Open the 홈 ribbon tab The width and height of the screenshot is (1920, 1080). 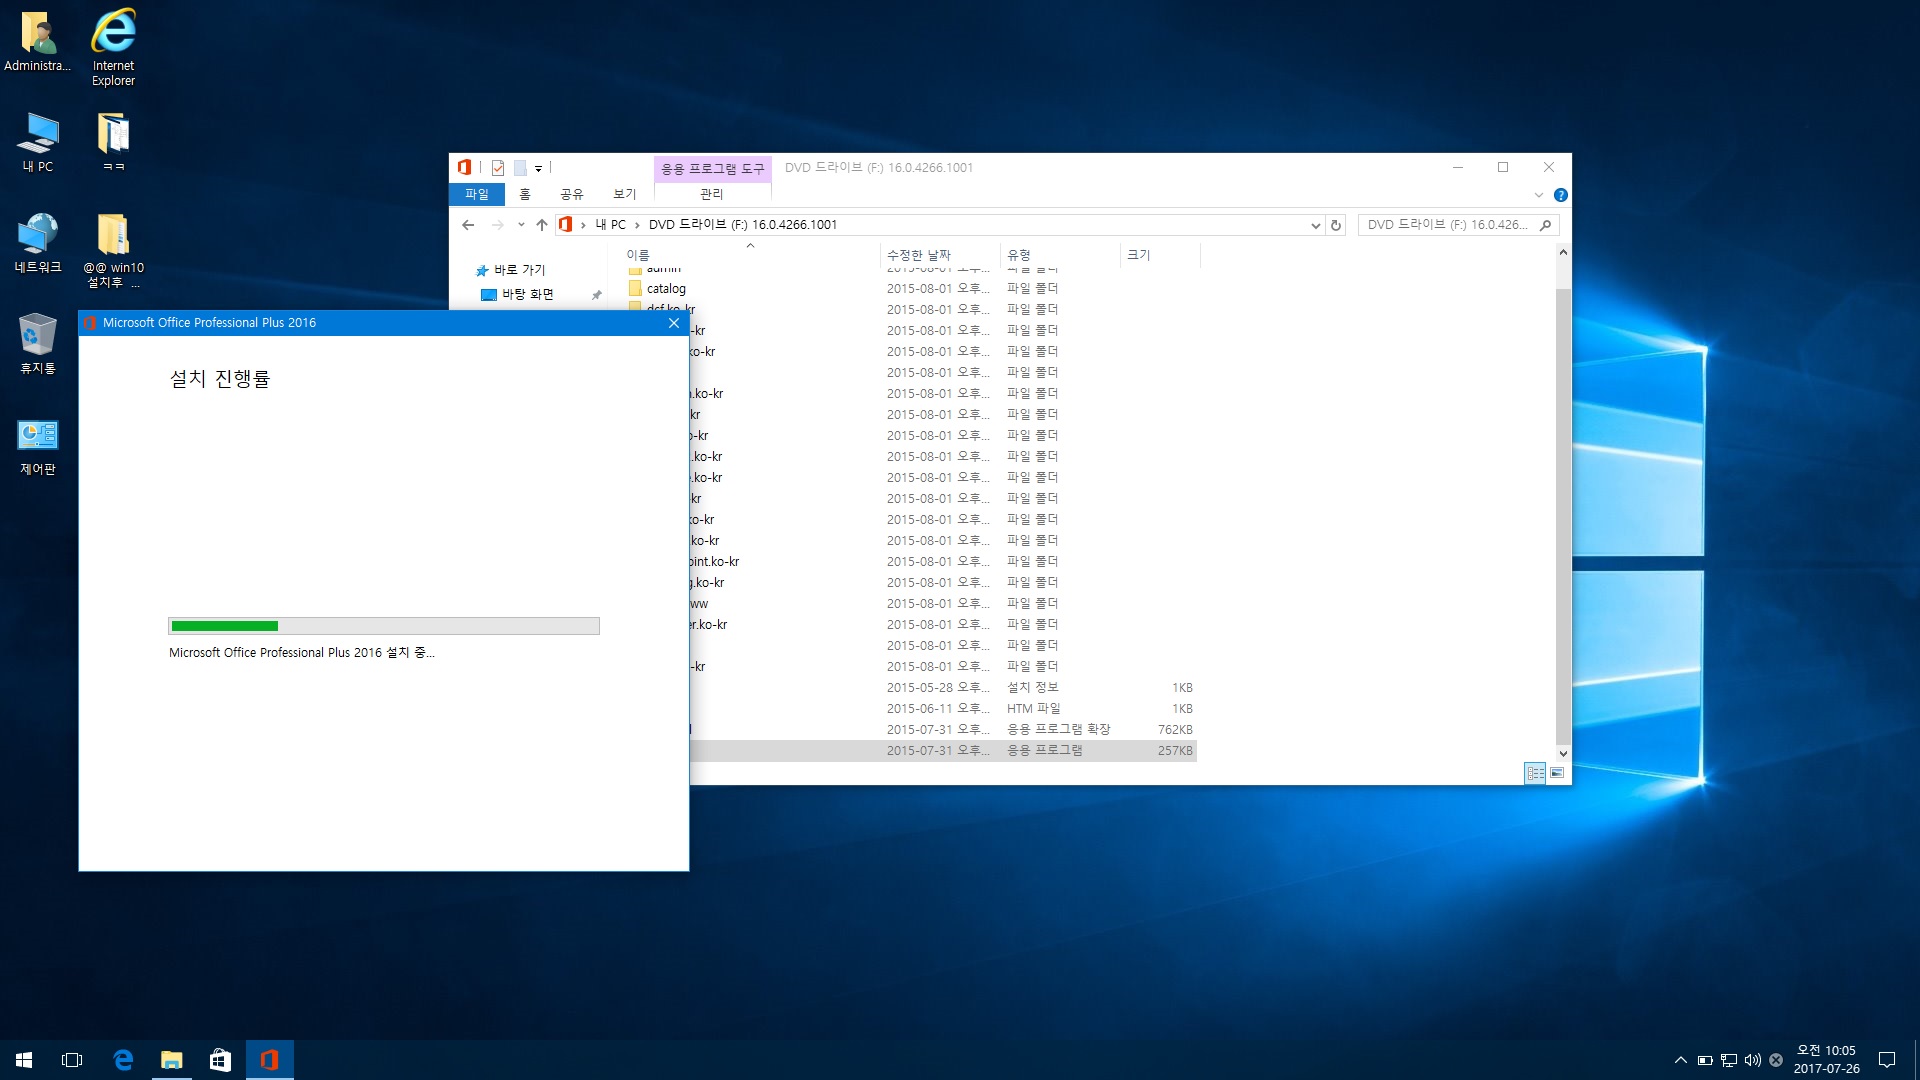click(525, 194)
